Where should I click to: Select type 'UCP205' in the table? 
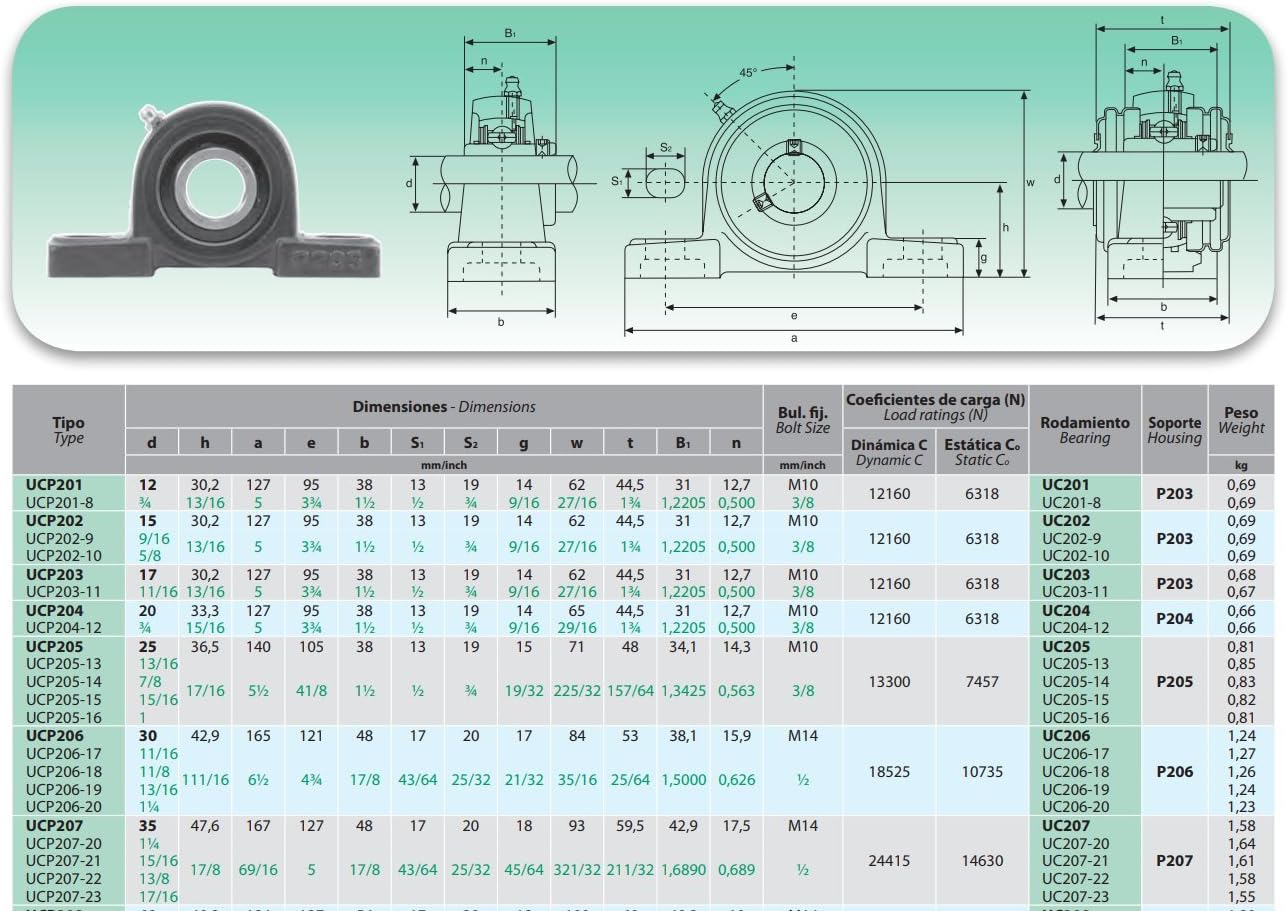coord(55,647)
